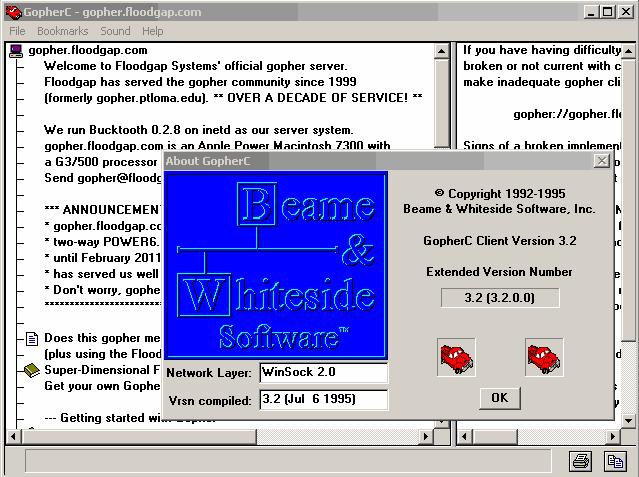Click left pane horizontal scrollbar right arrow
The height and width of the screenshot is (477, 639).
(441, 437)
